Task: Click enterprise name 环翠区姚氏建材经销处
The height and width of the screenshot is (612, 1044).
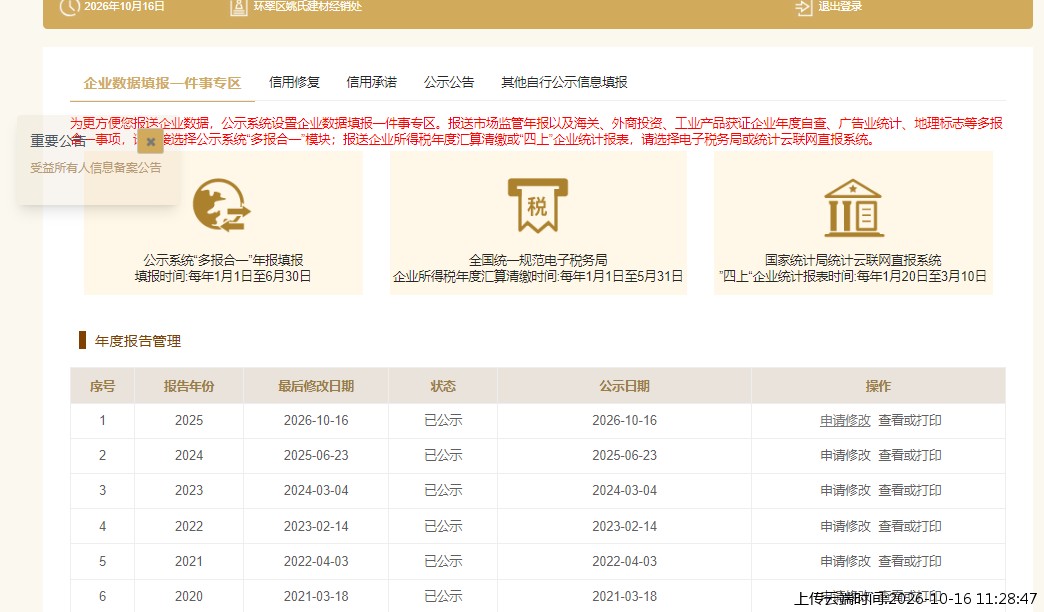Action: pos(308,7)
